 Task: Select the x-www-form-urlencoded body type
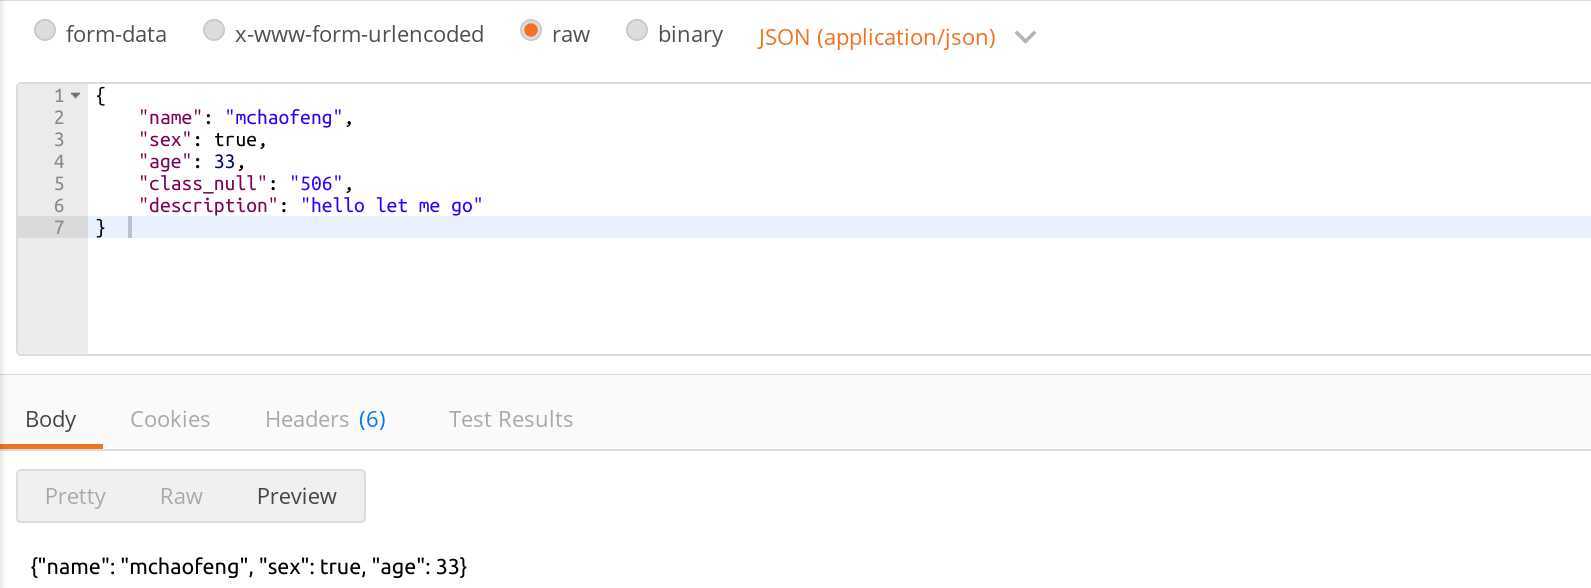coord(214,31)
